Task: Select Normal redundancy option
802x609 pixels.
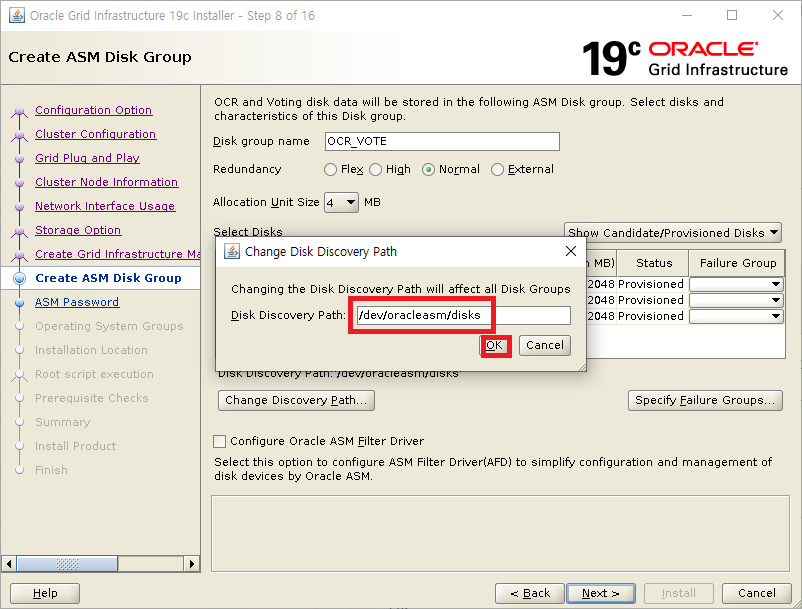Action: (x=451, y=169)
